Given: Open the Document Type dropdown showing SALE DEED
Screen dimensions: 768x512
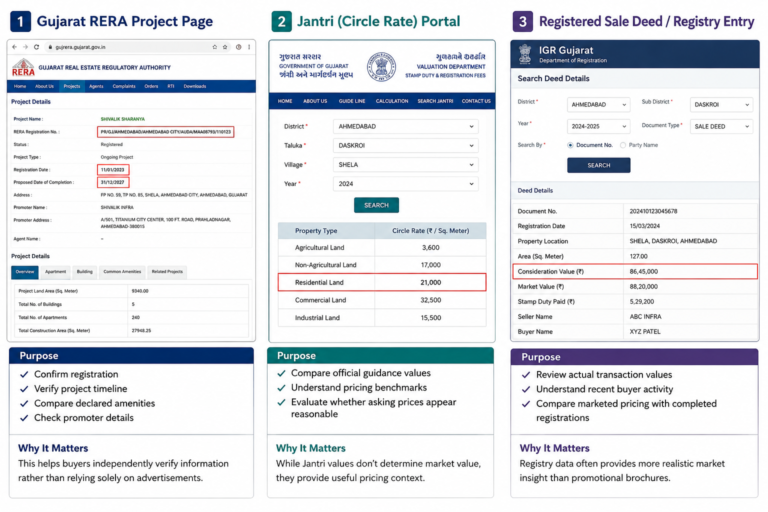Looking at the screenshot, I should pyautogui.click(x=721, y=126).
